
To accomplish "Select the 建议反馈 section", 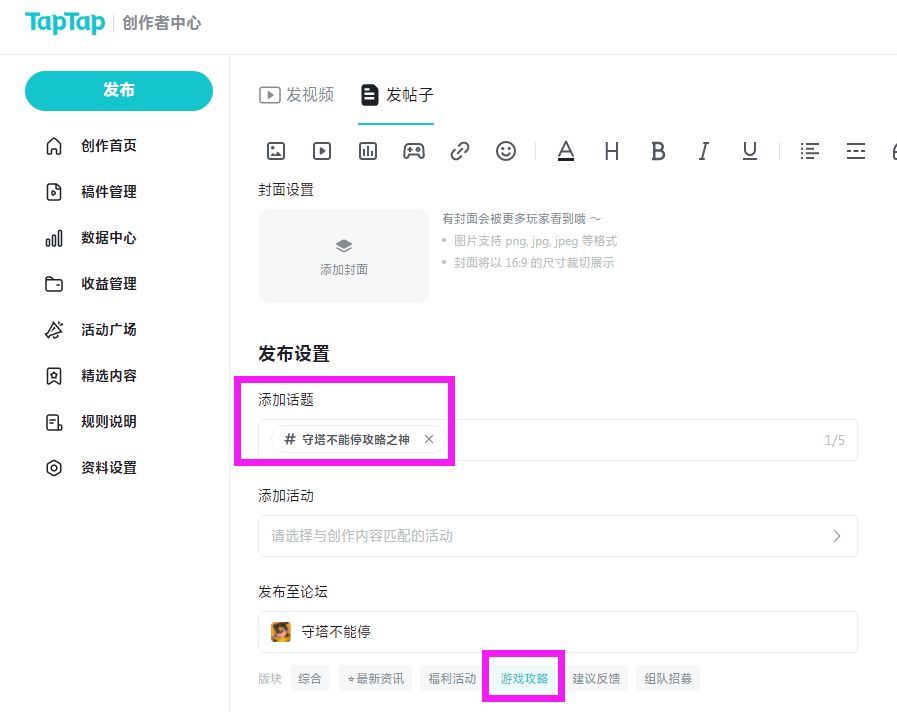I will (596, 679).
